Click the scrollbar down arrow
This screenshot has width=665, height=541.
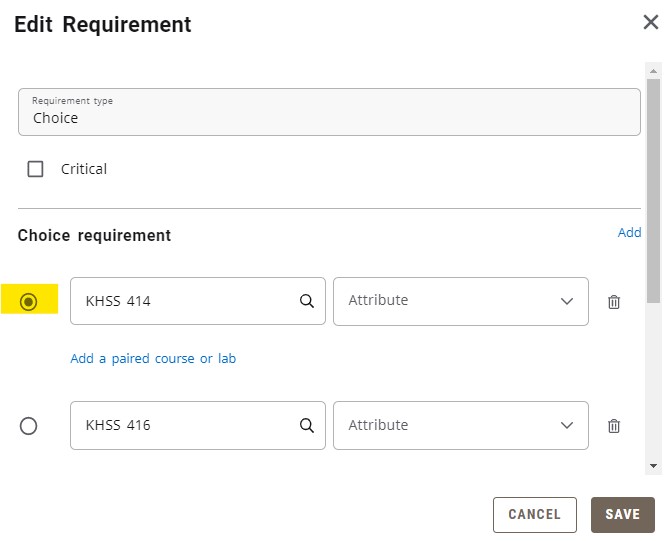pyautogui.click(x=653, y=466)
